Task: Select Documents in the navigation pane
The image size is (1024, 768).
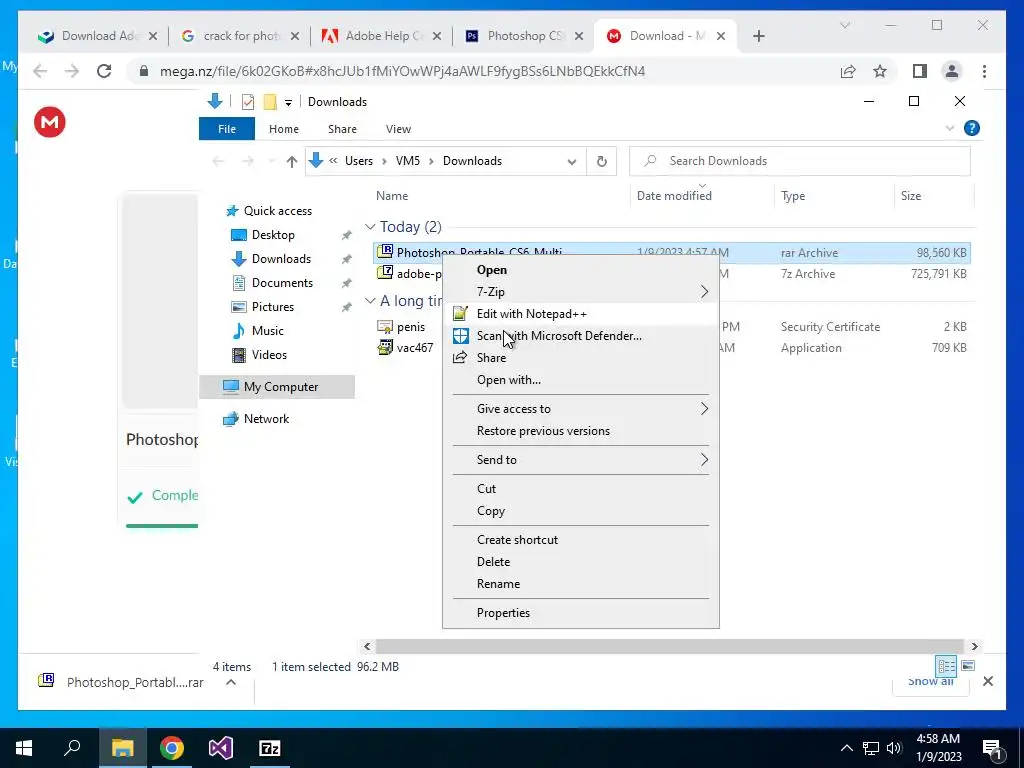Action: 282,283
